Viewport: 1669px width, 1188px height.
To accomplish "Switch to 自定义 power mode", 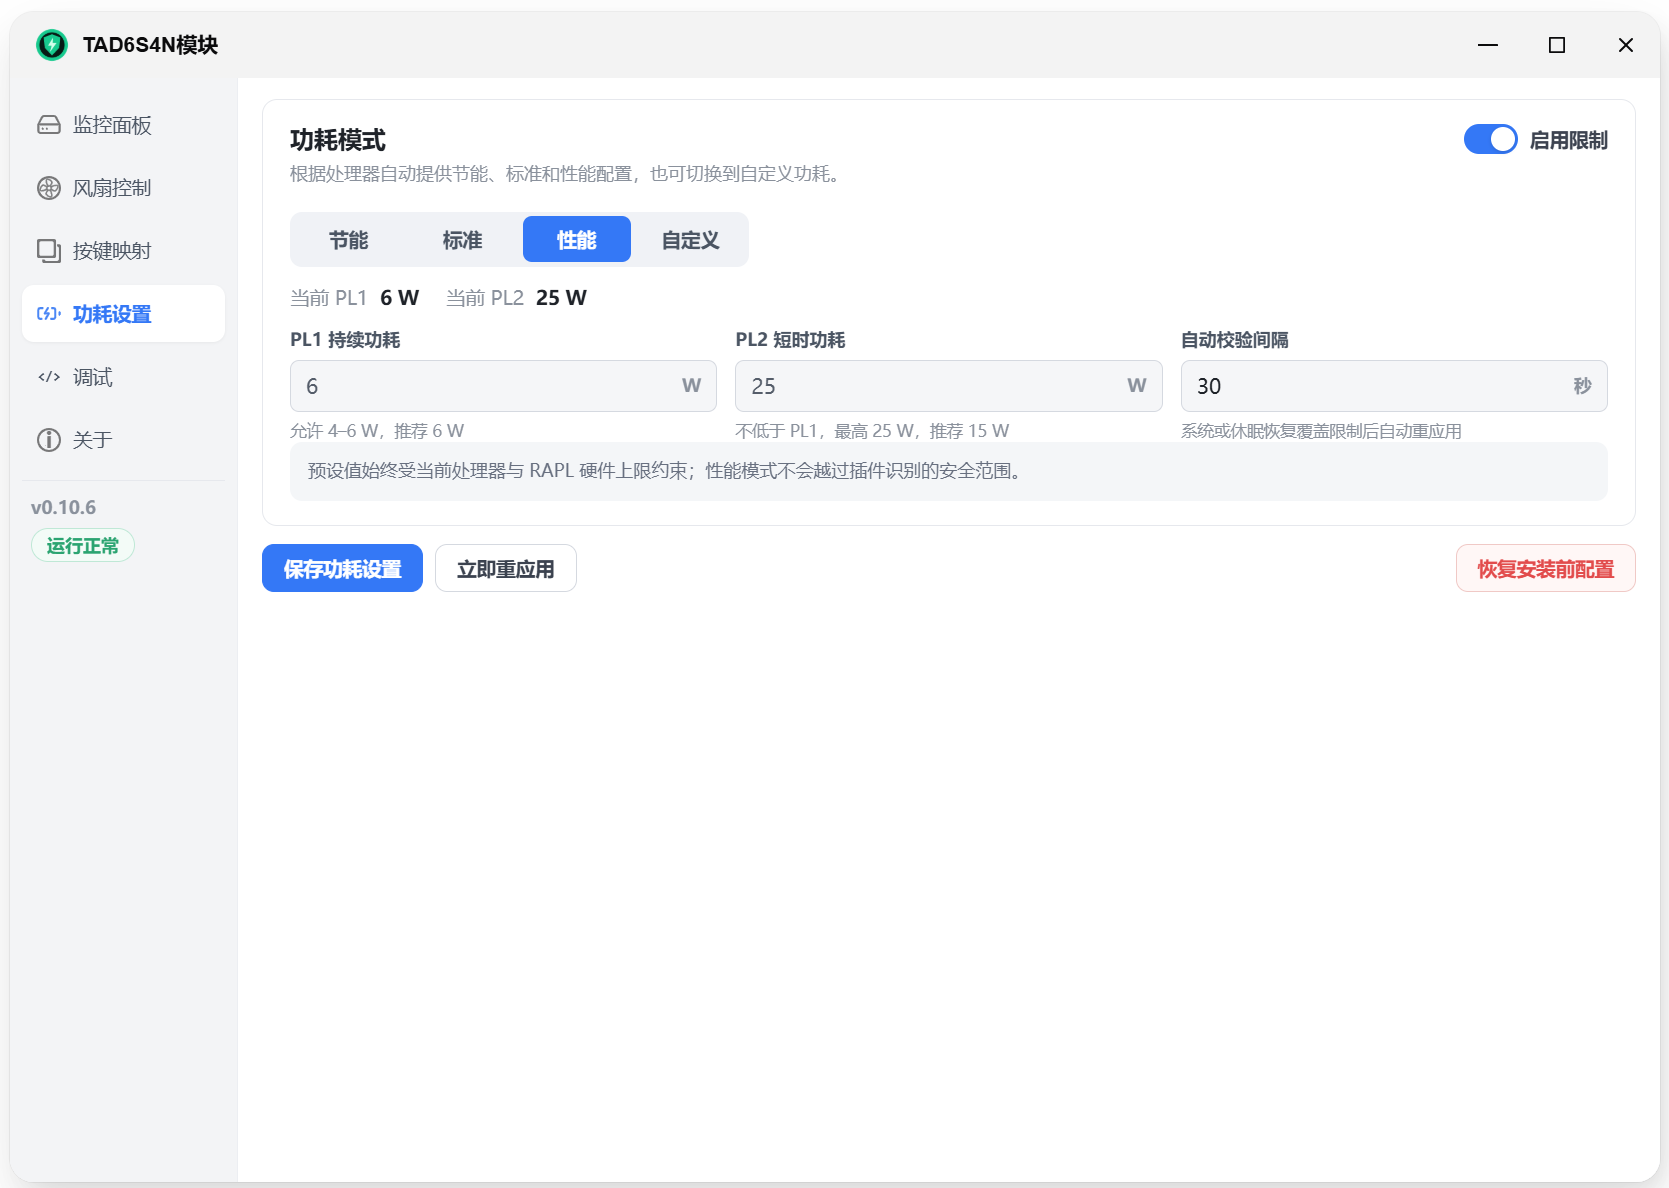I will coord(691,240).
